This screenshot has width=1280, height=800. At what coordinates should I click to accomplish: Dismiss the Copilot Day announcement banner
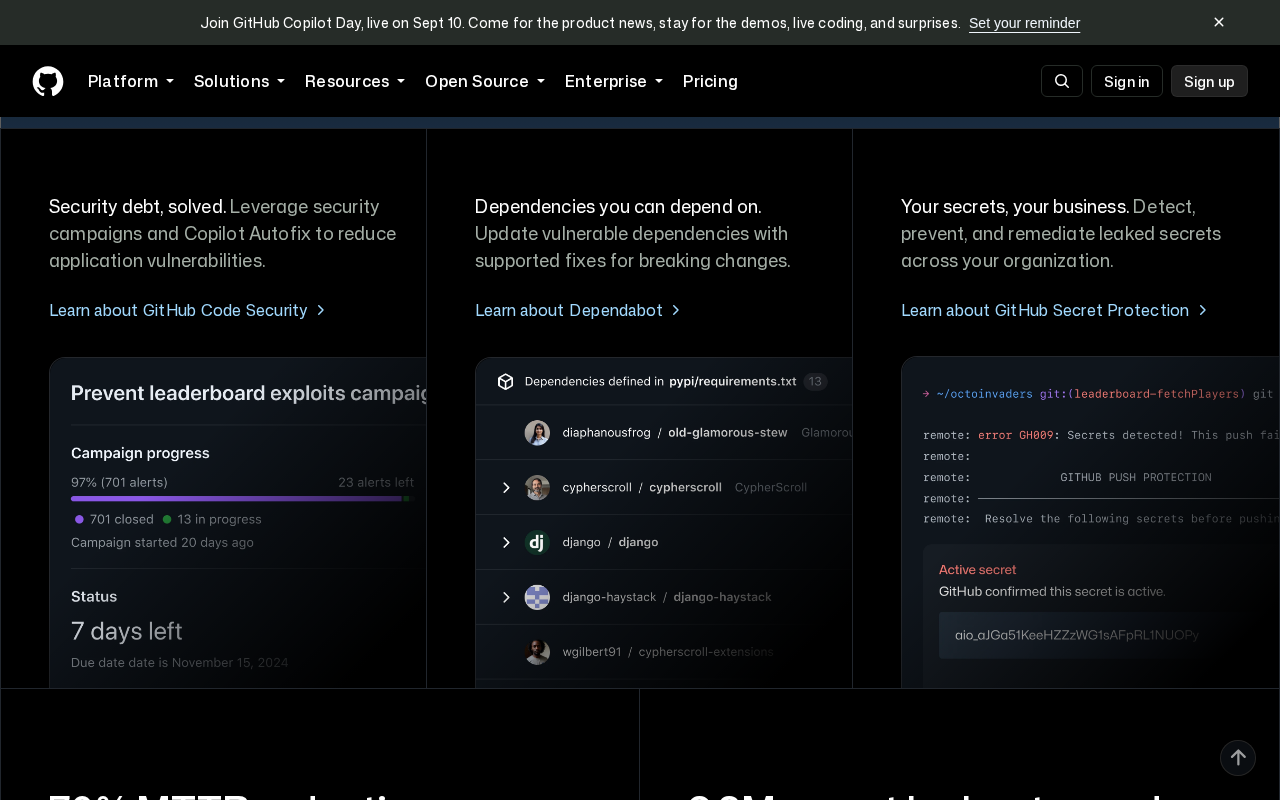click(1219, 22)
